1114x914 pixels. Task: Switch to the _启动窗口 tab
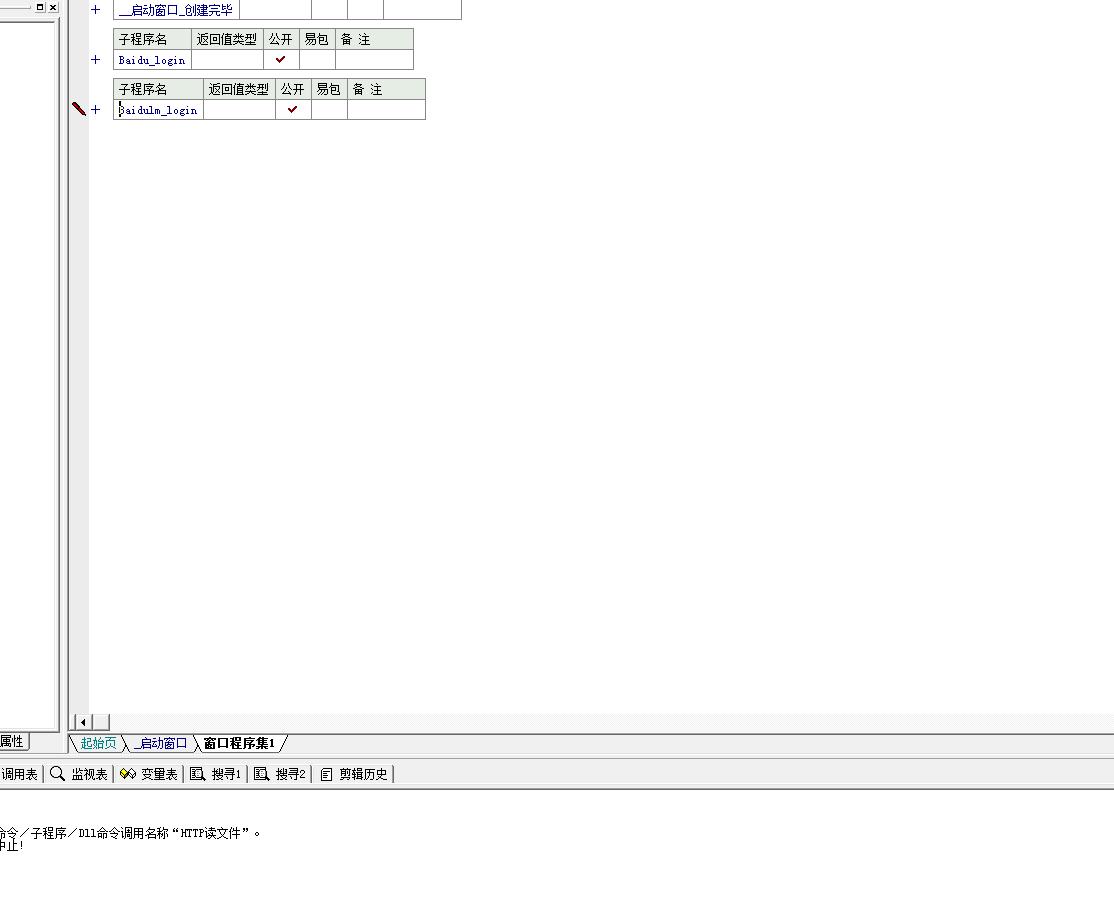pos(161,743)
